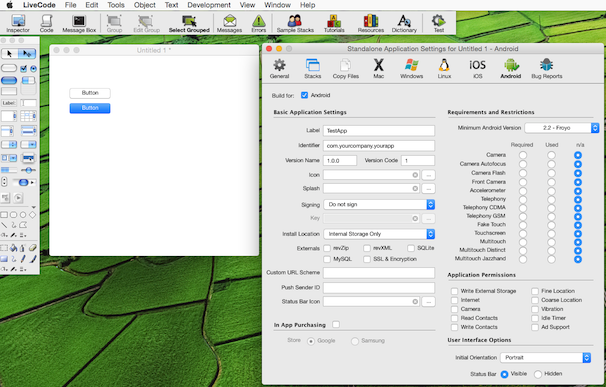Viewport: 606px width, 387px height.
Task: Enable In App Purchasing checkbox
Action: pyautogui.click(x=336, y=324)
